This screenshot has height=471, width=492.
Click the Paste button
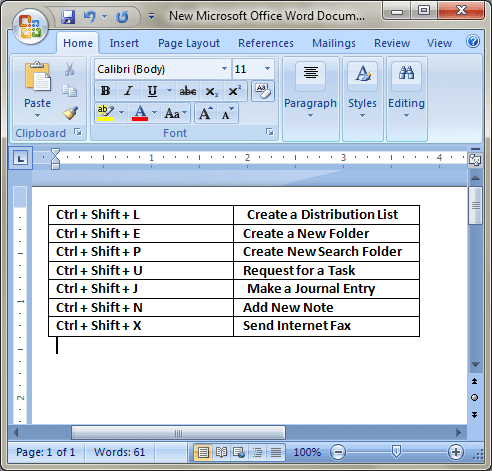37,90
